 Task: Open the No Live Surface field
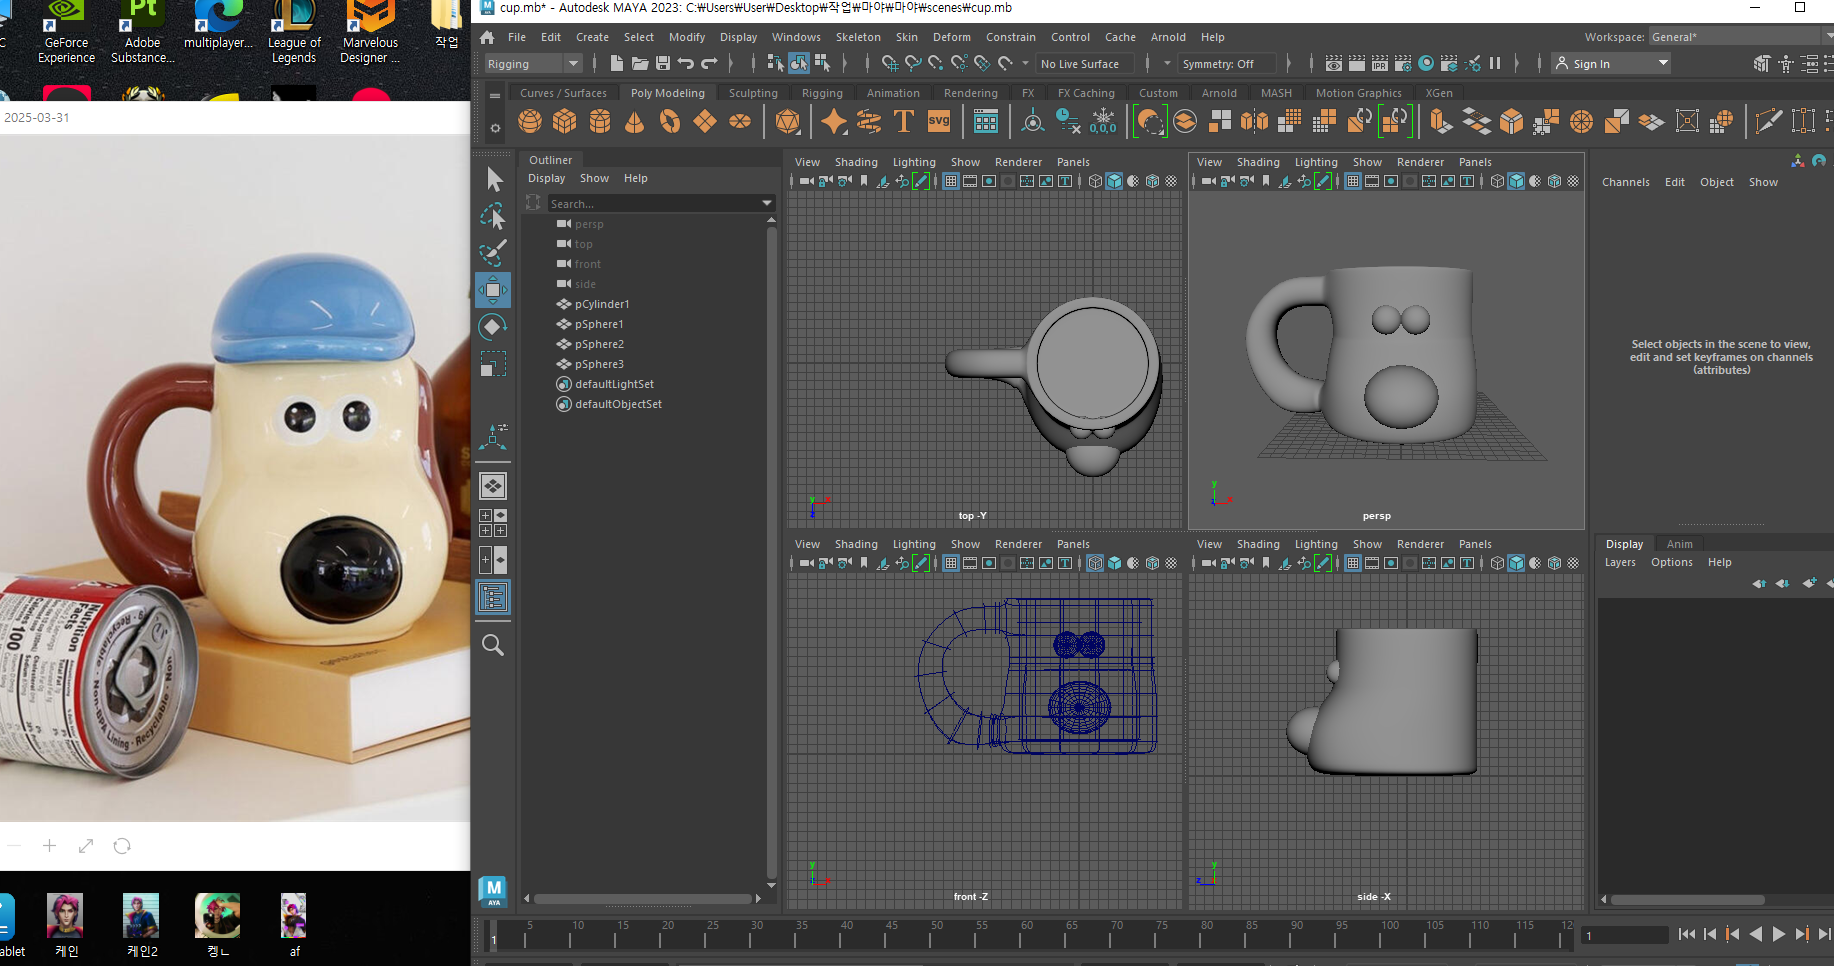[x=1086, y=63]
